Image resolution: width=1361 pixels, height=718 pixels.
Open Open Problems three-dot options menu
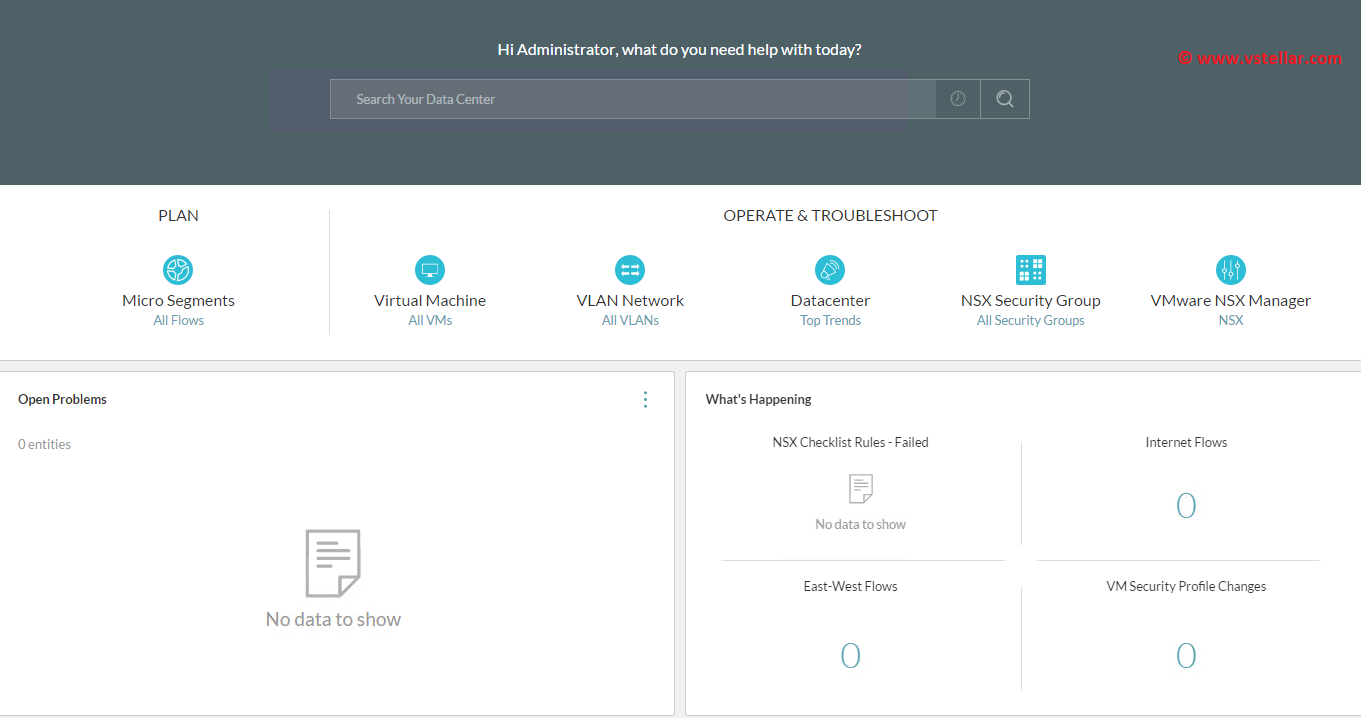pyautogui.click(x=645, y=400)
